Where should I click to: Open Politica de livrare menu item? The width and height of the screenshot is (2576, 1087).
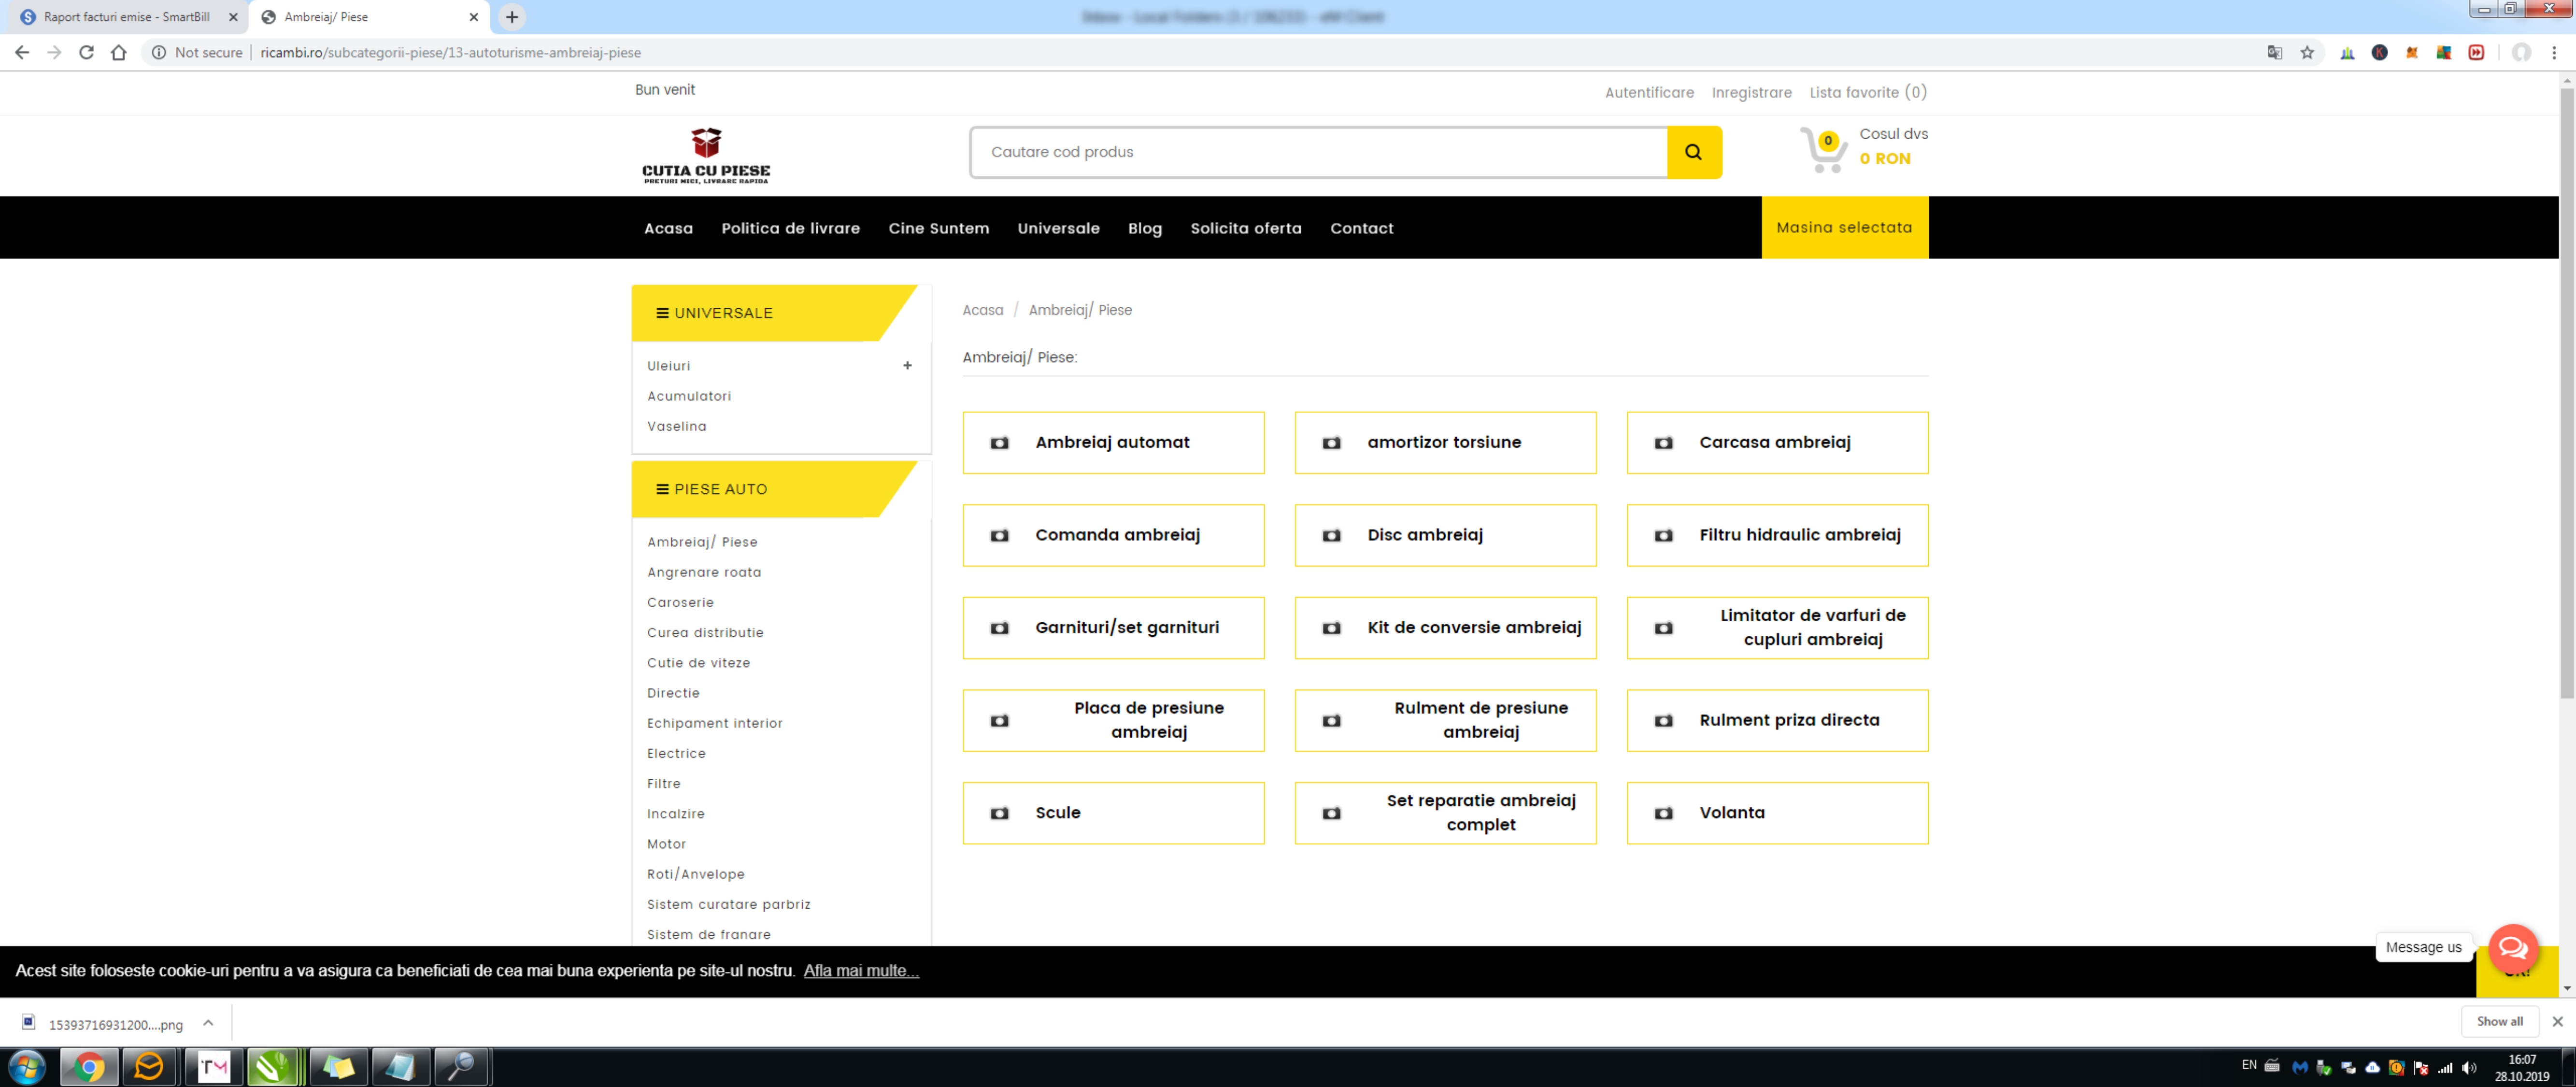(x=790, y=228)
